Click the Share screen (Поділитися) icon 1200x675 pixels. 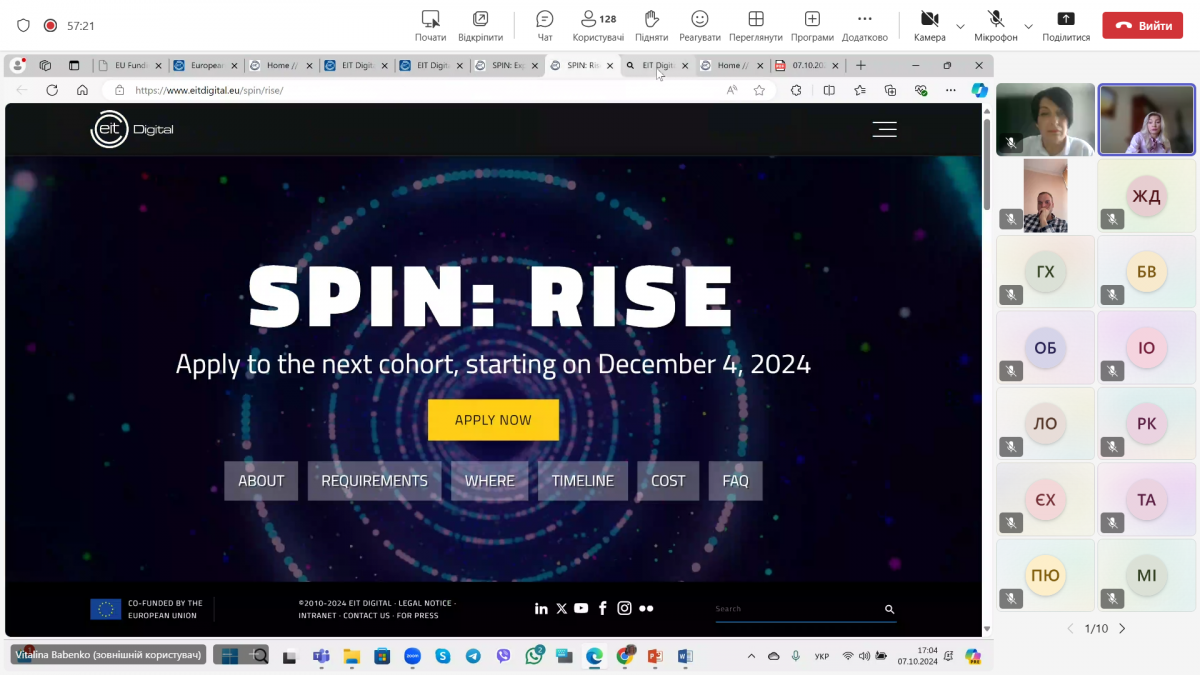[1065, 19]
